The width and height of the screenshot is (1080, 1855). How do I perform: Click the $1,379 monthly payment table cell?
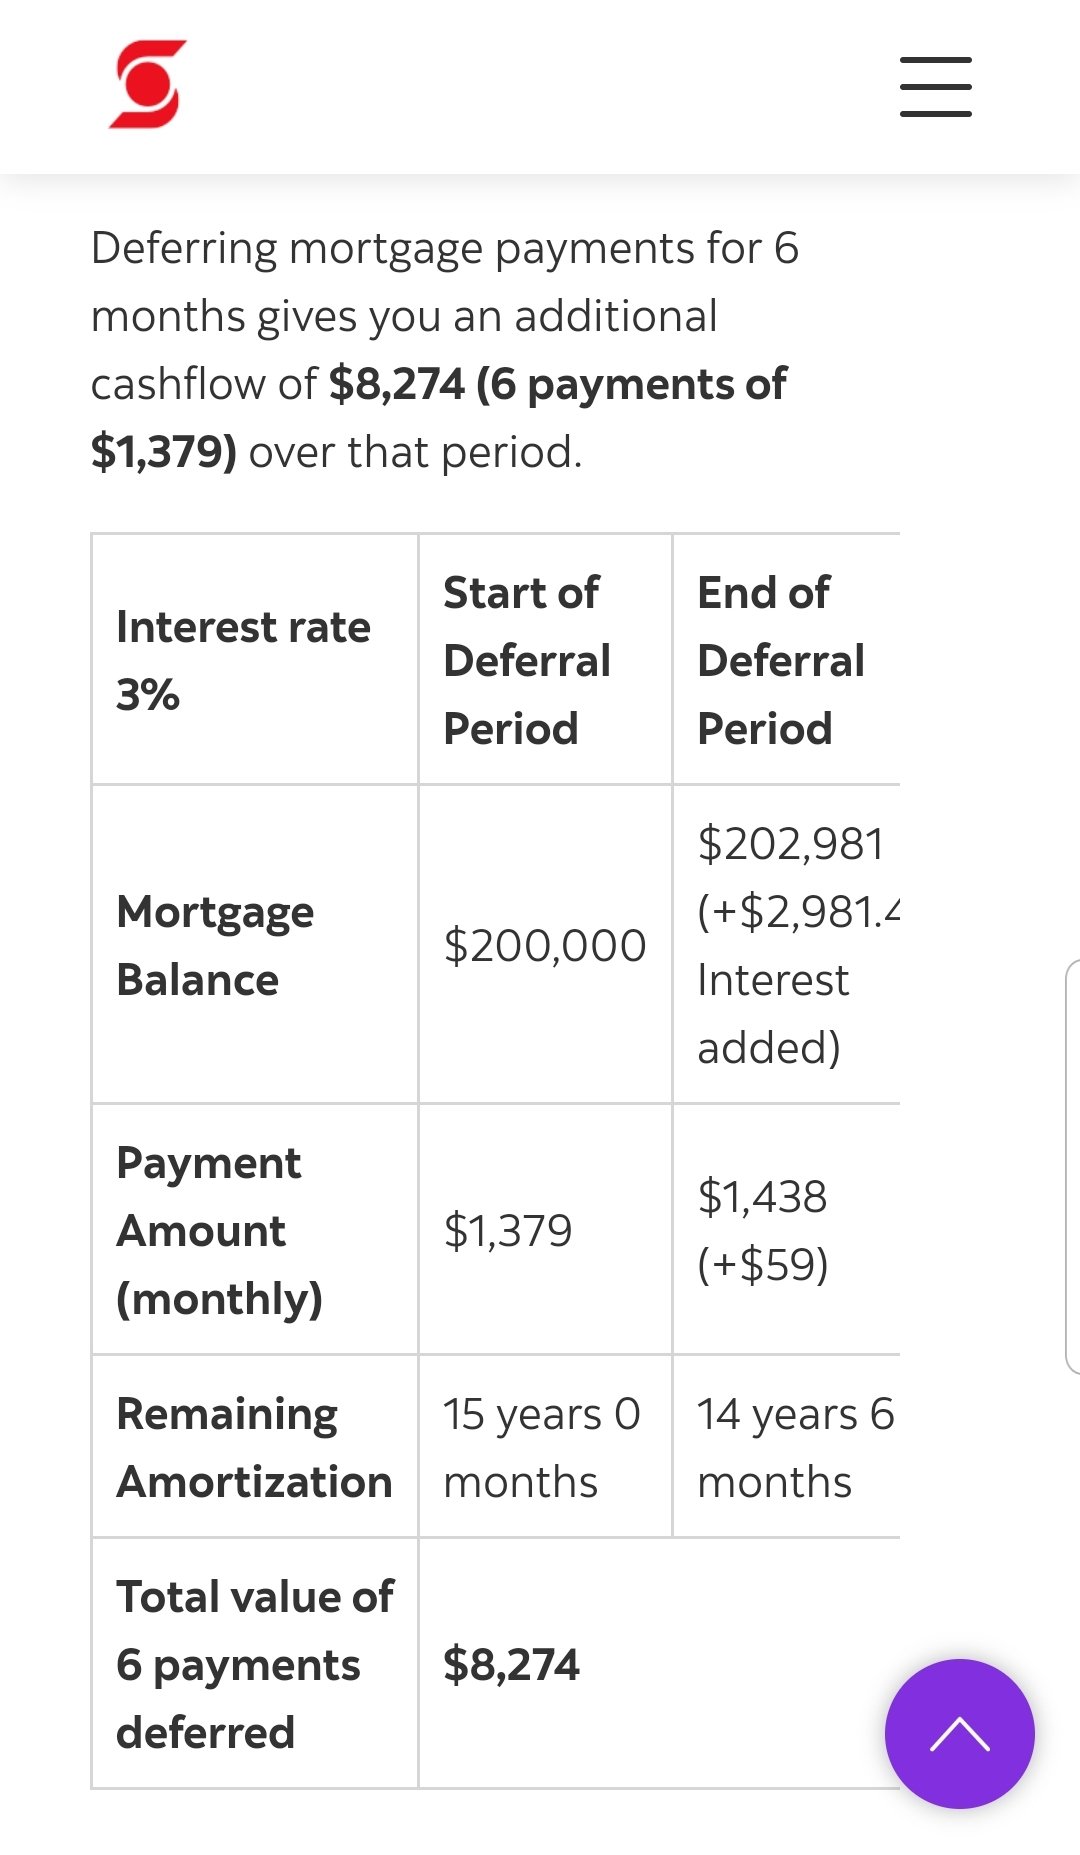508,1230
